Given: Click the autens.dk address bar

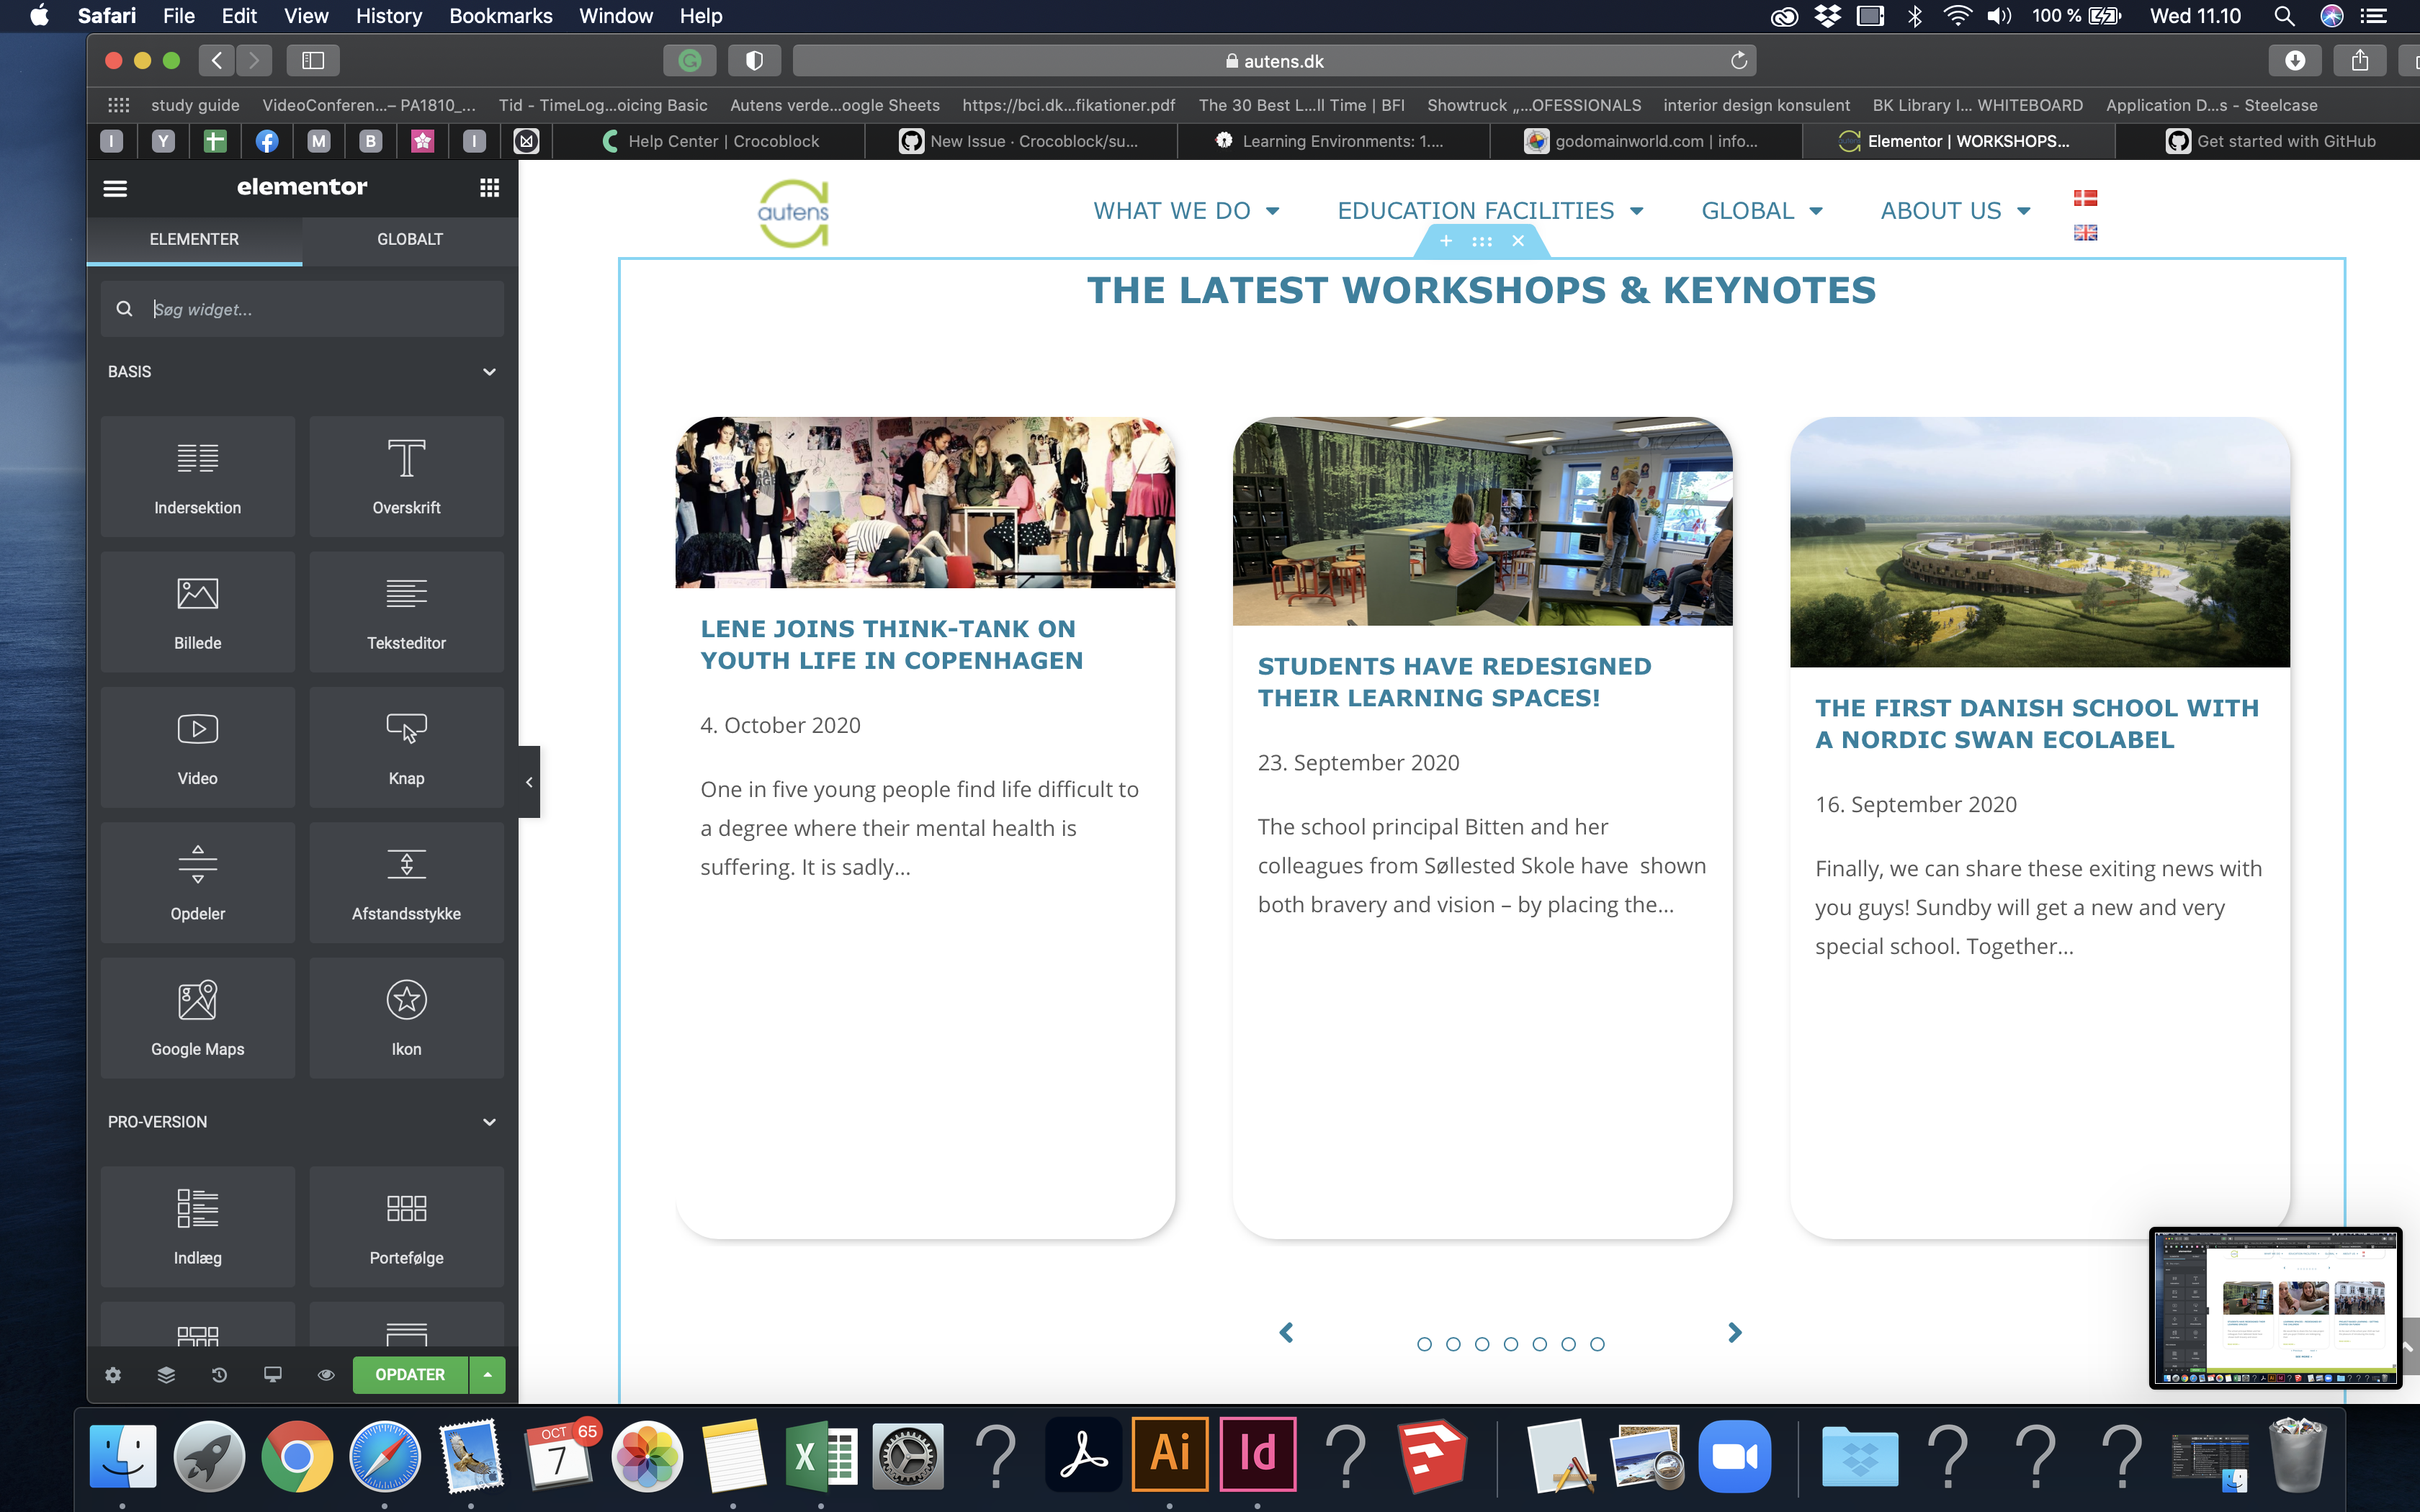Looking at the screenshot, I should (x=1274, y=61).
